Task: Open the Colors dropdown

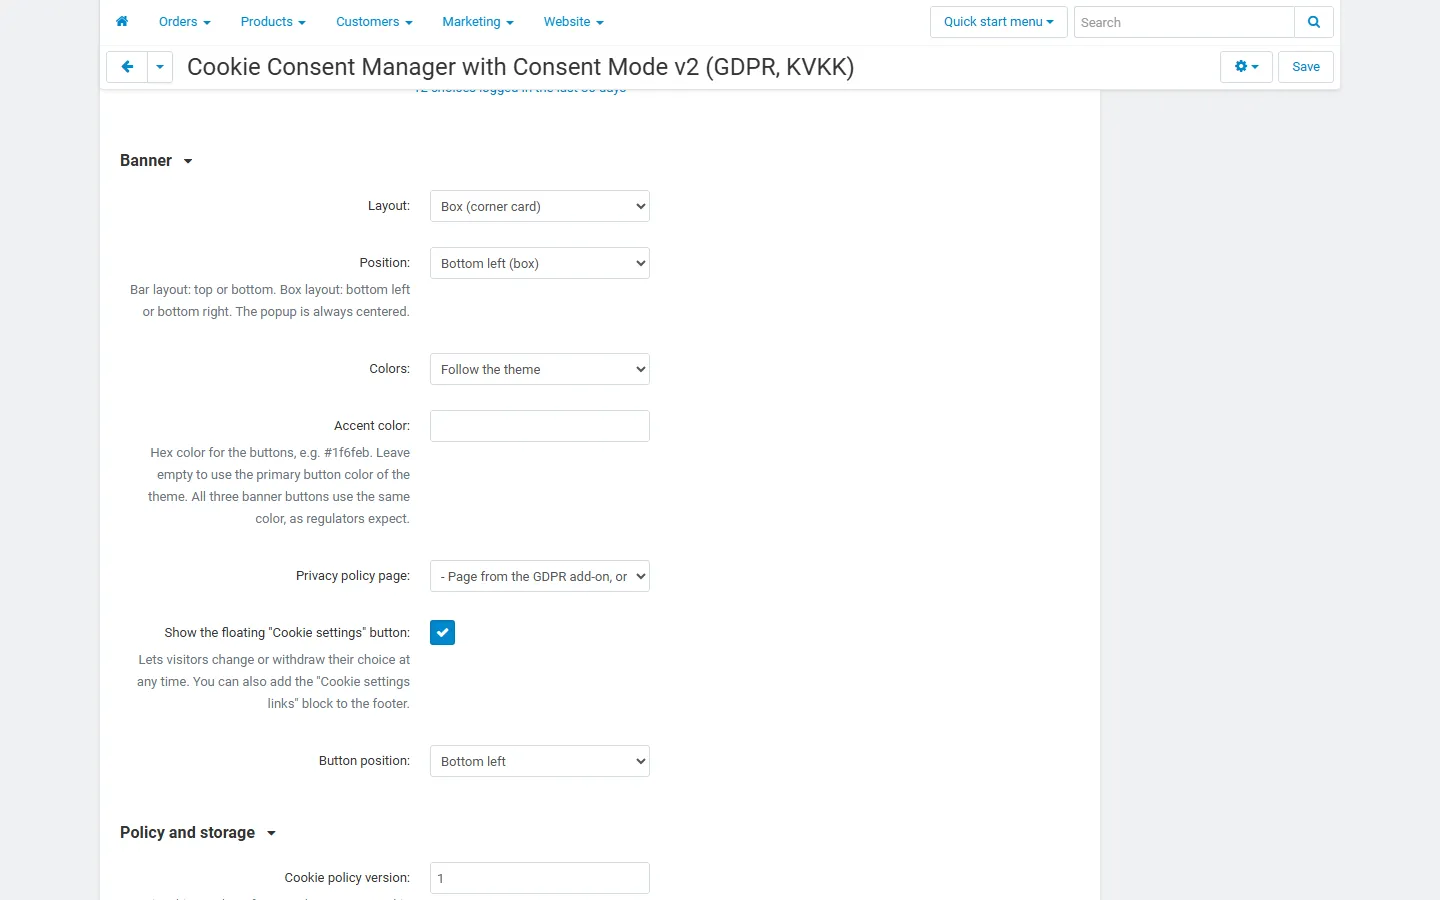Action: tap(540, 369)
